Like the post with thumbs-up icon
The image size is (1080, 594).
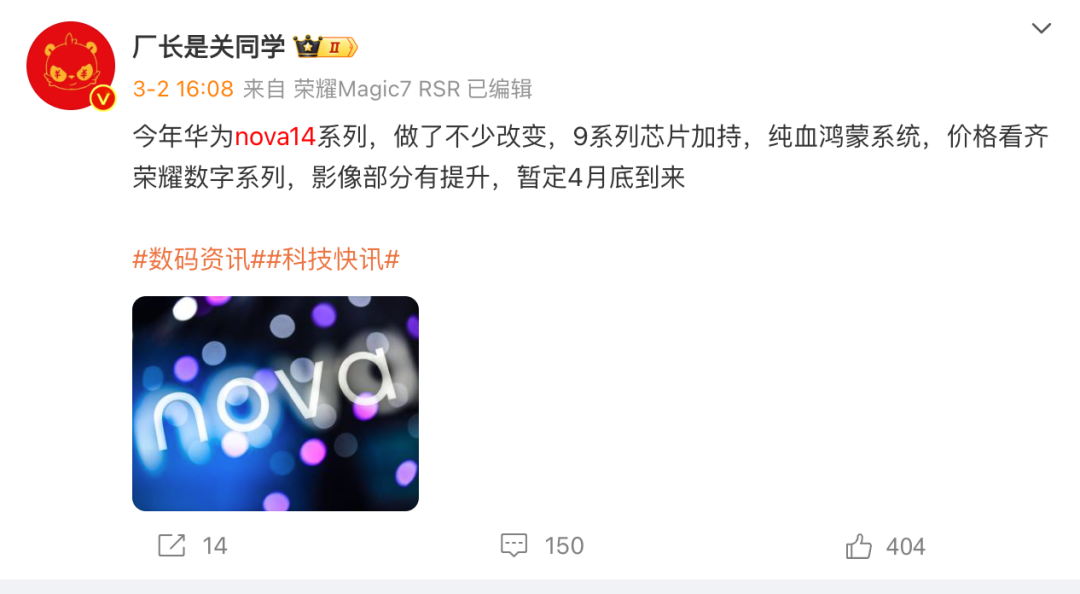pyautogui.click(x=858, y=546)
